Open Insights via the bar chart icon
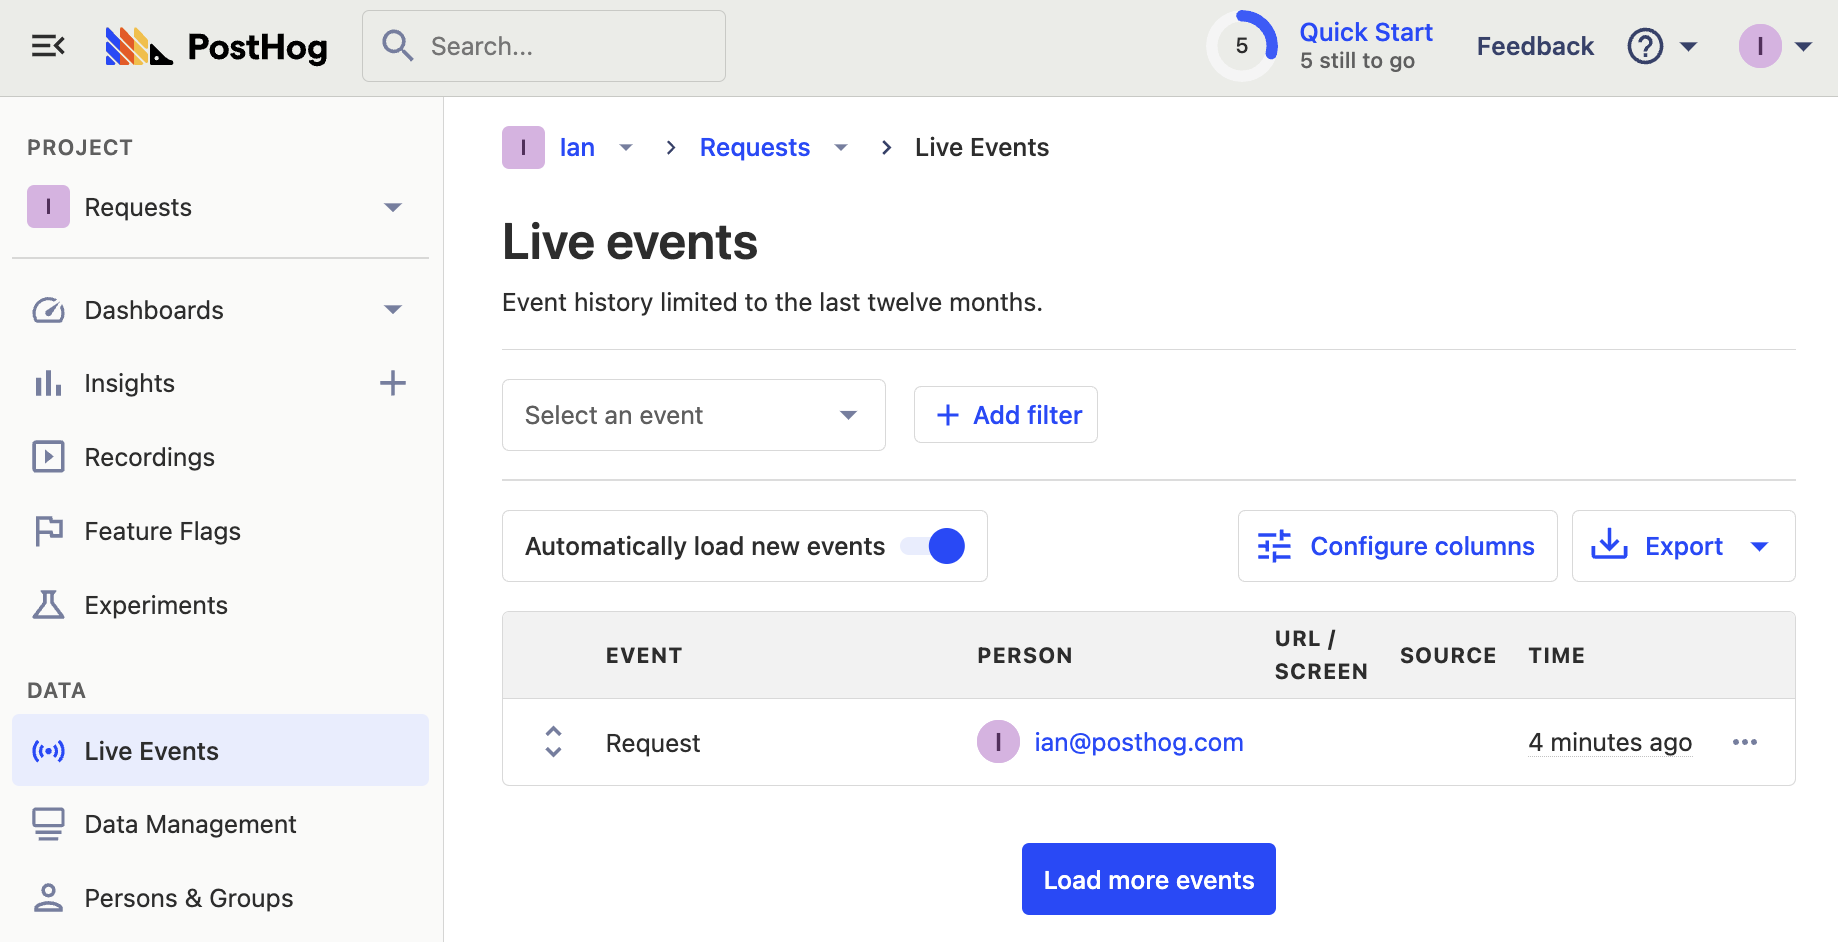This screenshot has height=942, width=1838. pyautogui.click(x=48, y=382)
